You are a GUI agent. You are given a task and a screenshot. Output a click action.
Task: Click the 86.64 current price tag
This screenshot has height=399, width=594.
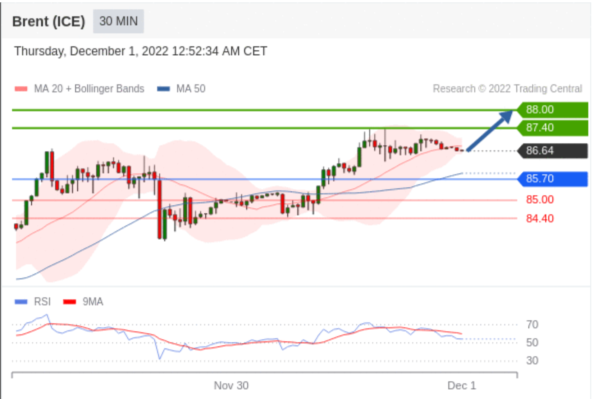(x=553, y=151)
